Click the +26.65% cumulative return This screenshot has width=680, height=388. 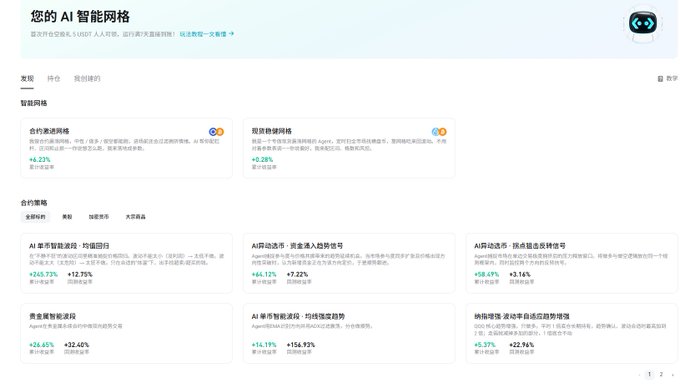coord(42,345)
